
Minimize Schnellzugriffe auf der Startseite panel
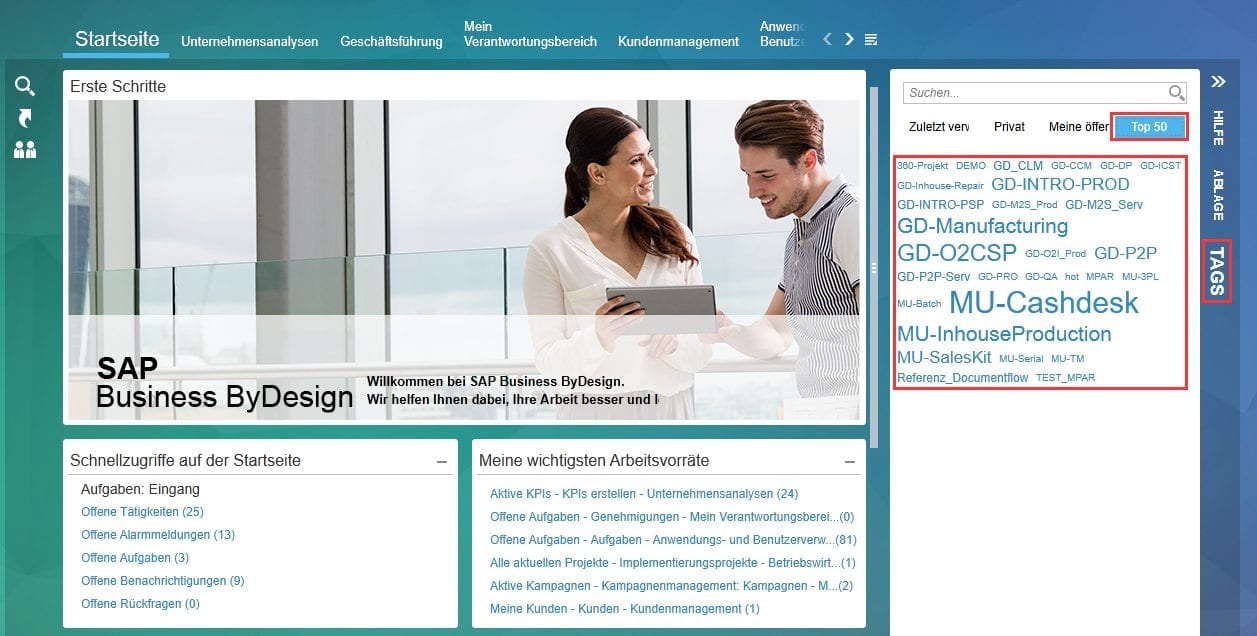click(441, 462)
